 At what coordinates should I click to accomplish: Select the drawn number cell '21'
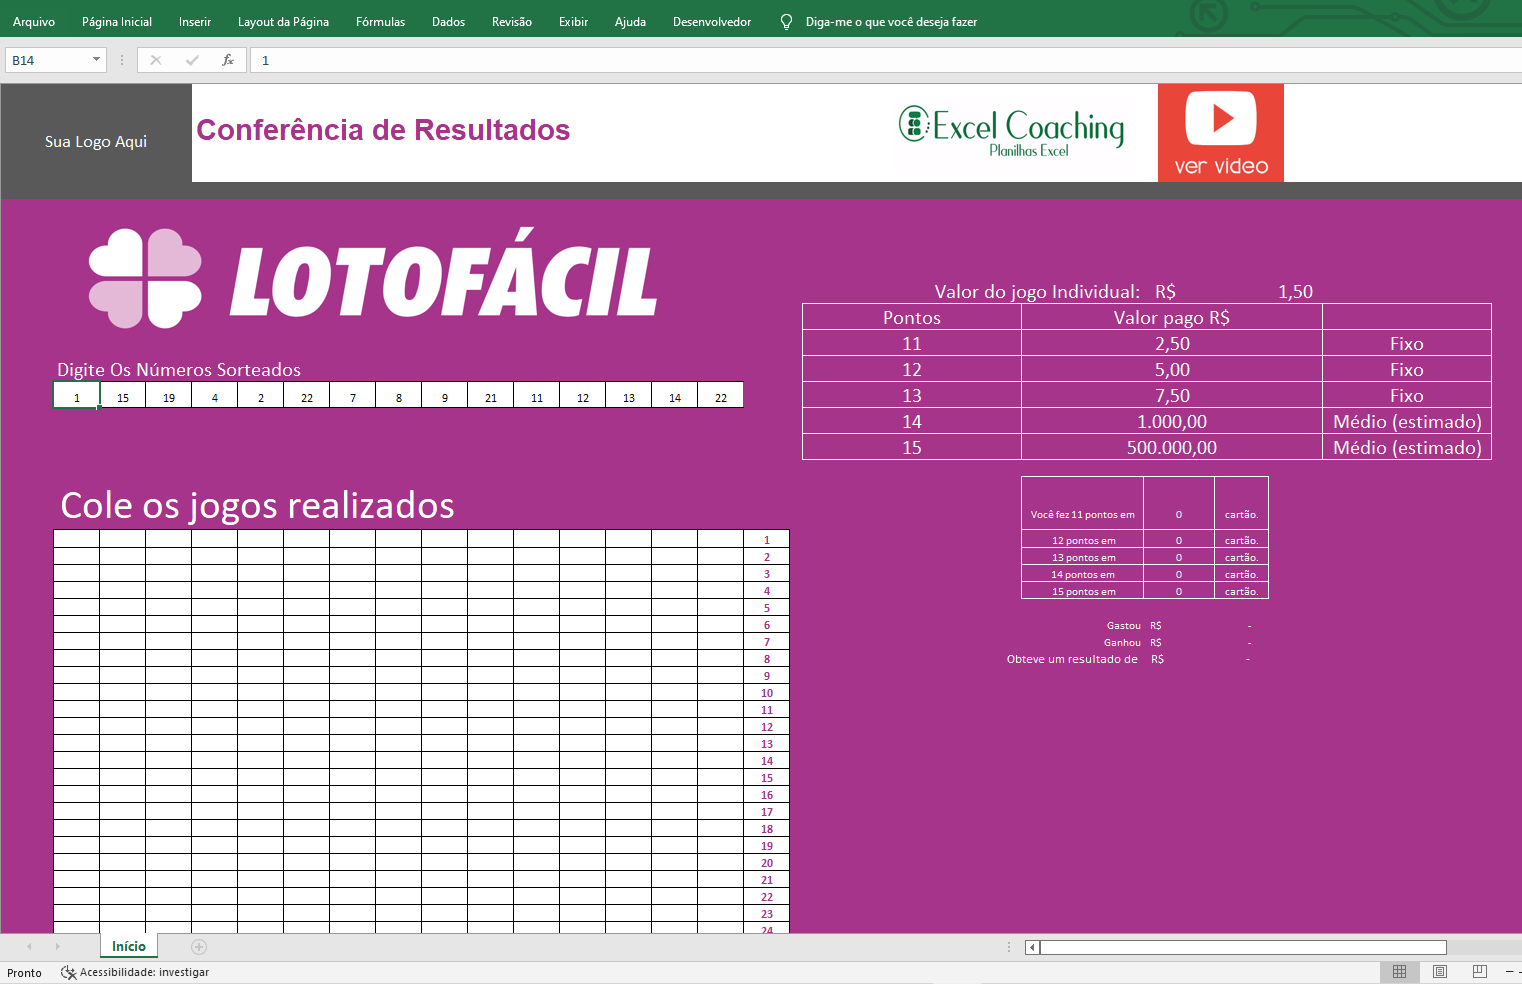tap(491, 397)
